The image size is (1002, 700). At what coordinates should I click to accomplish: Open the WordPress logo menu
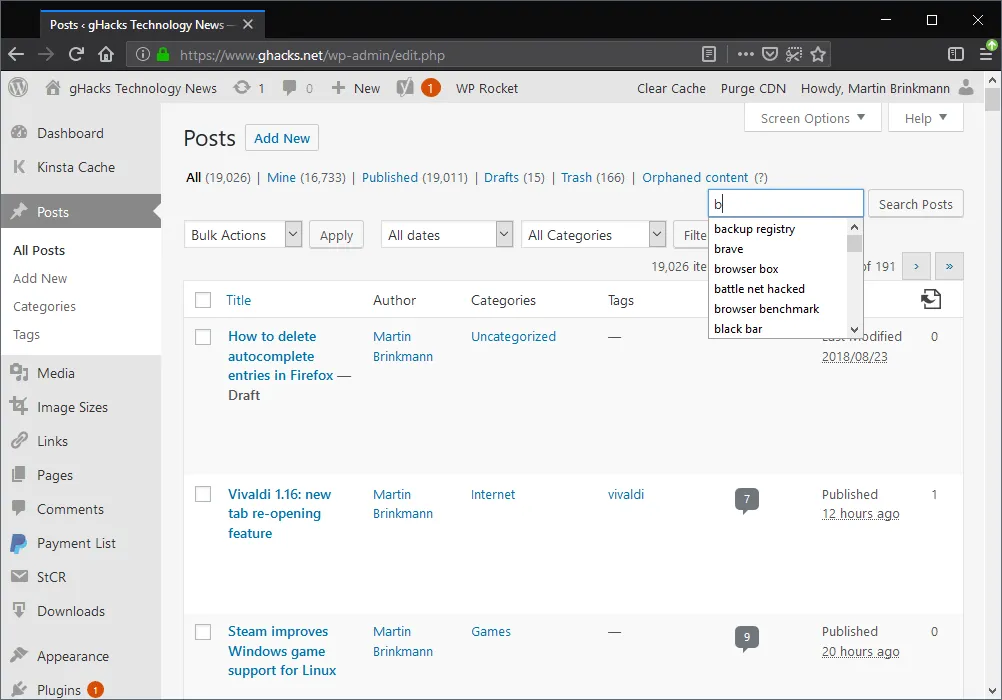click(19, 88)
